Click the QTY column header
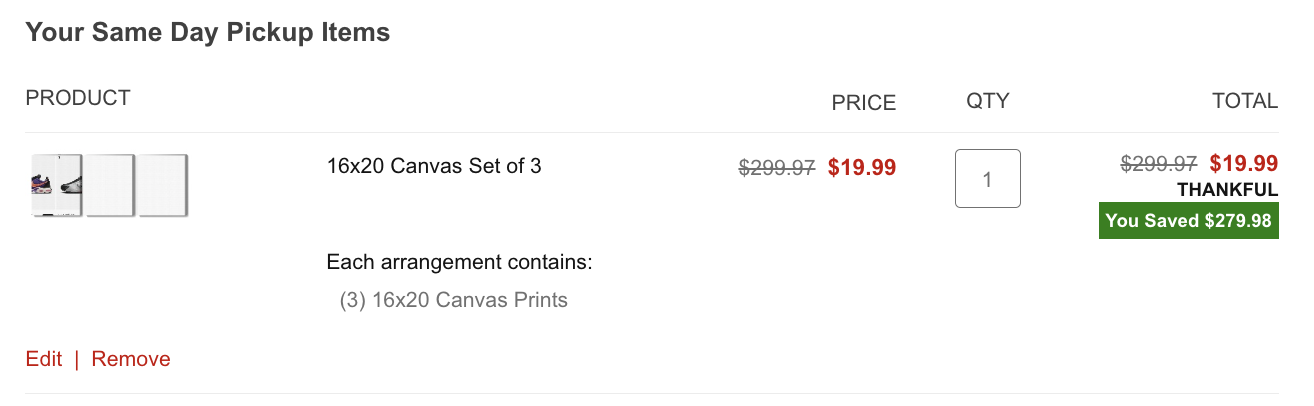Screen dimensions: 1314x406 pyautogui.click(x=987, y=101)
